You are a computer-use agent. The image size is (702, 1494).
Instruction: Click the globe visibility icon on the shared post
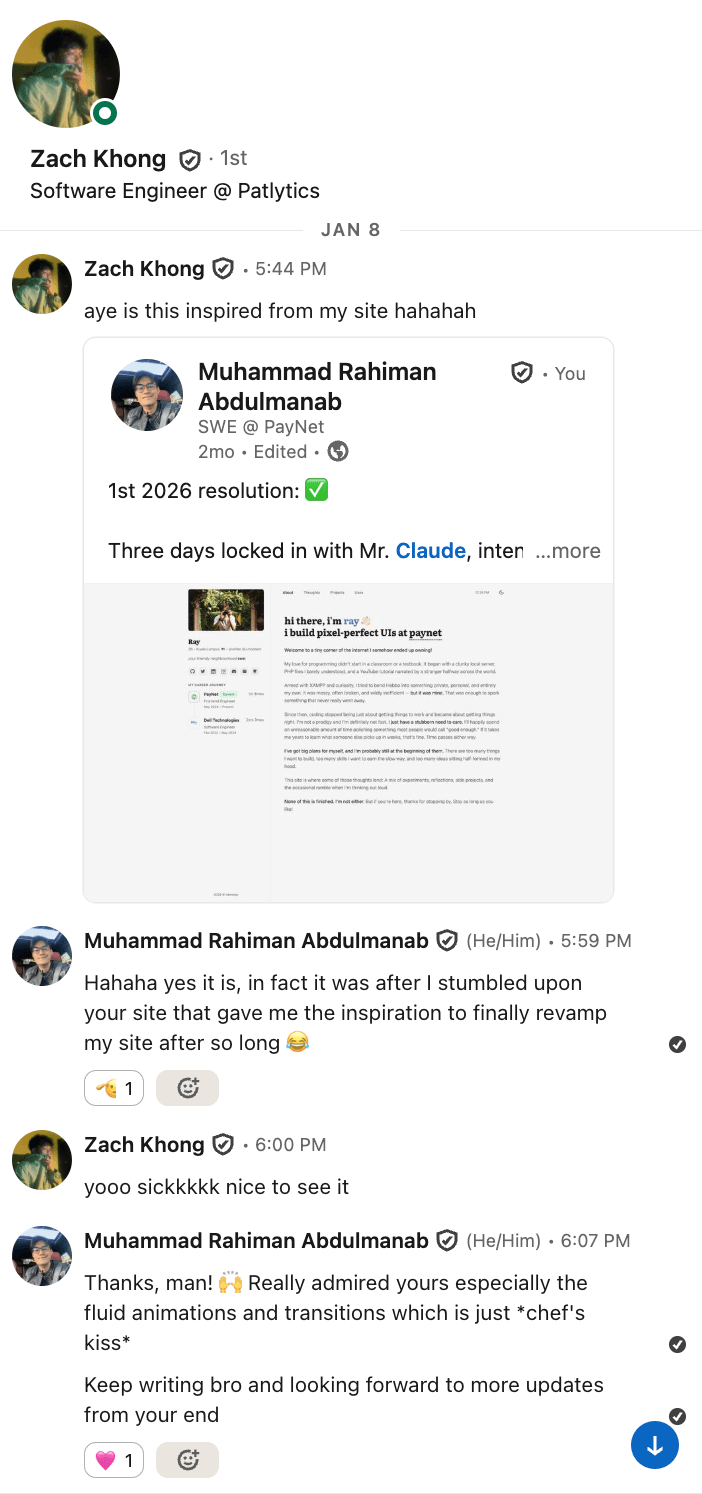pyautogui.click(x=338, y=451)
